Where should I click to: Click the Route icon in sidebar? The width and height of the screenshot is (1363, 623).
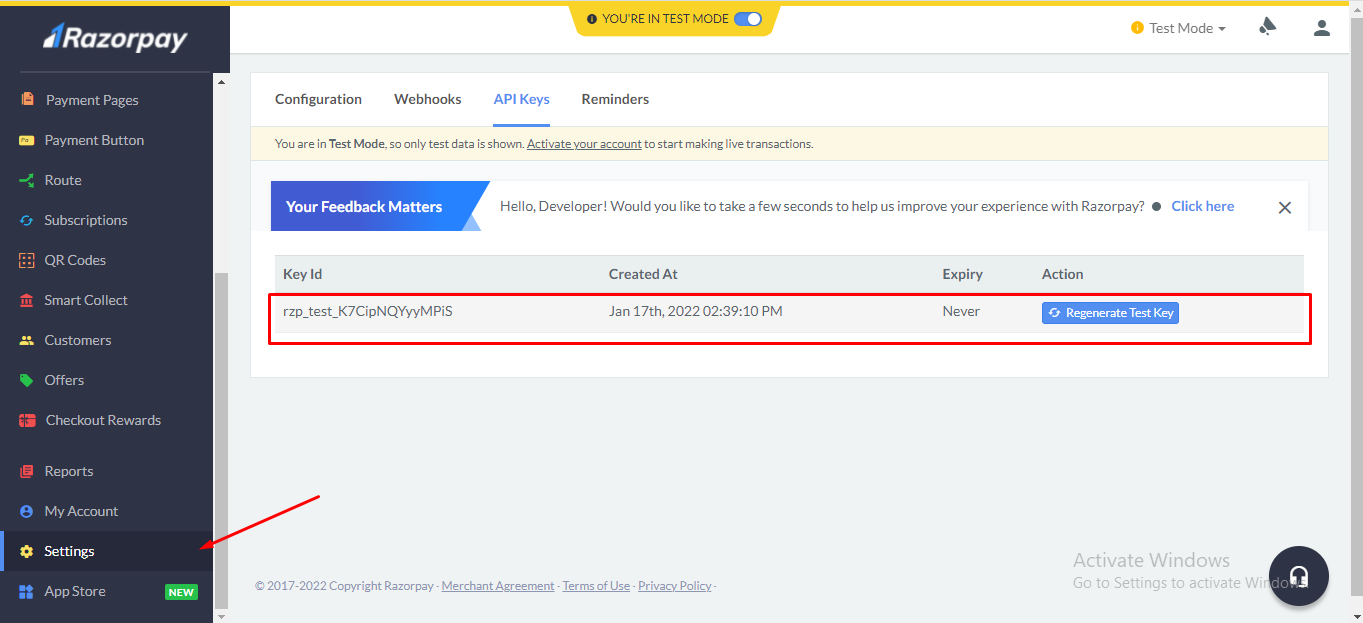click(x=27, y=180)
